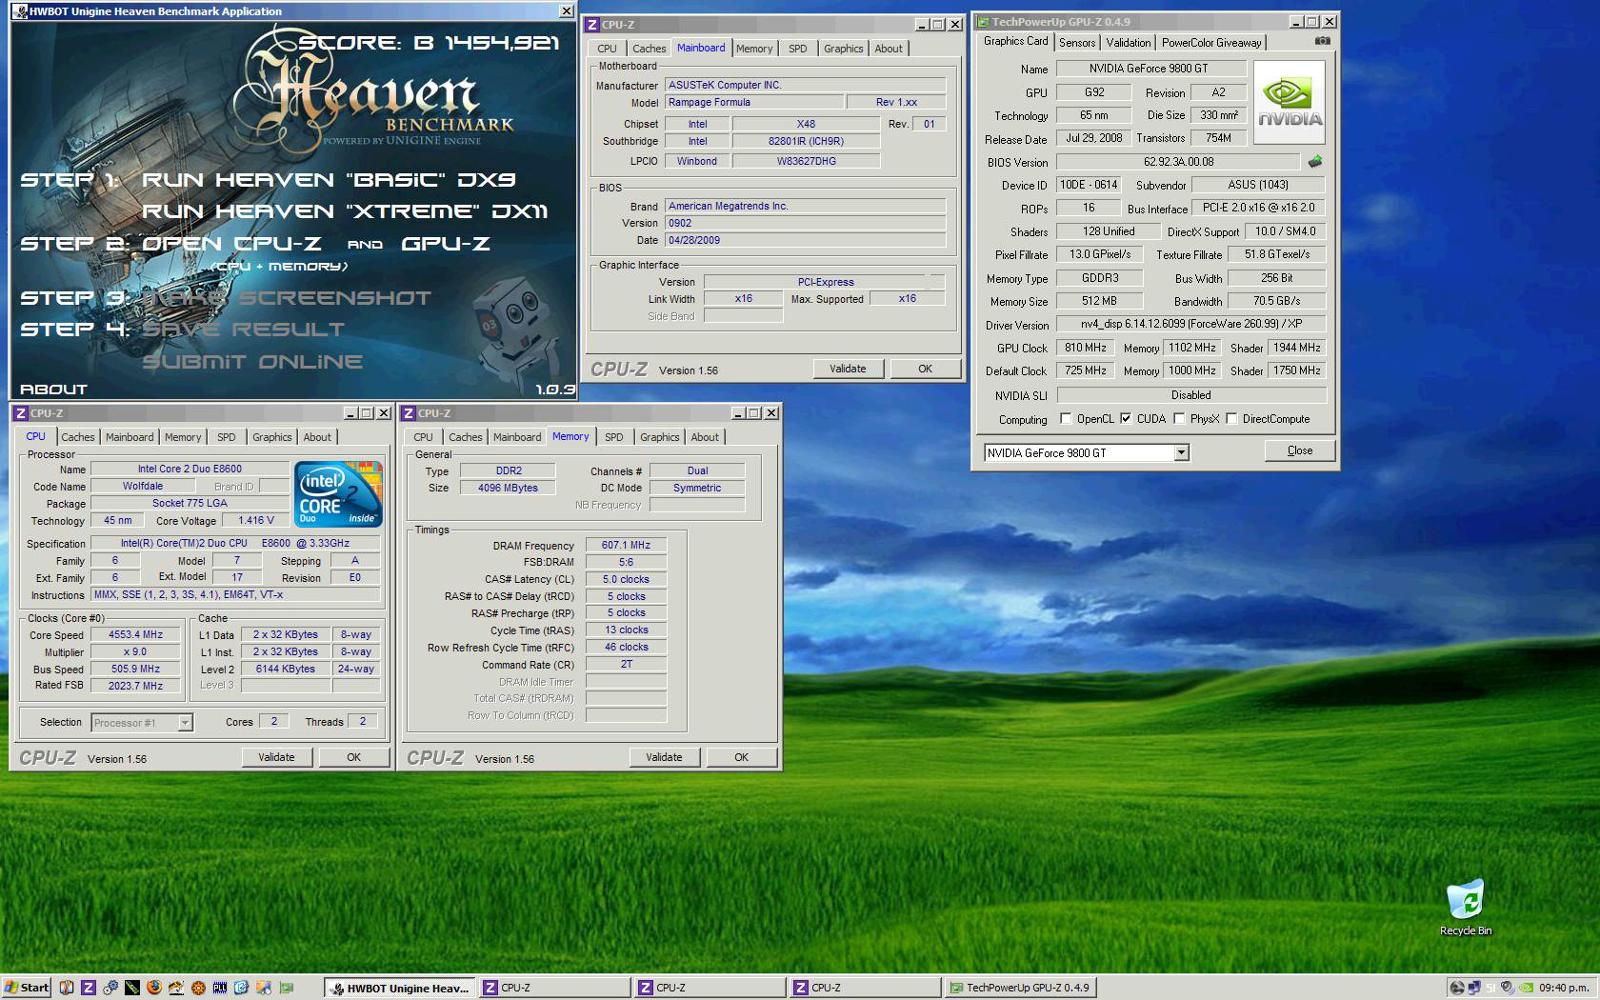1600x1000 pixels.
Task: Switch to Sensors tab in GPU-Z
Action: (1077, 42)
